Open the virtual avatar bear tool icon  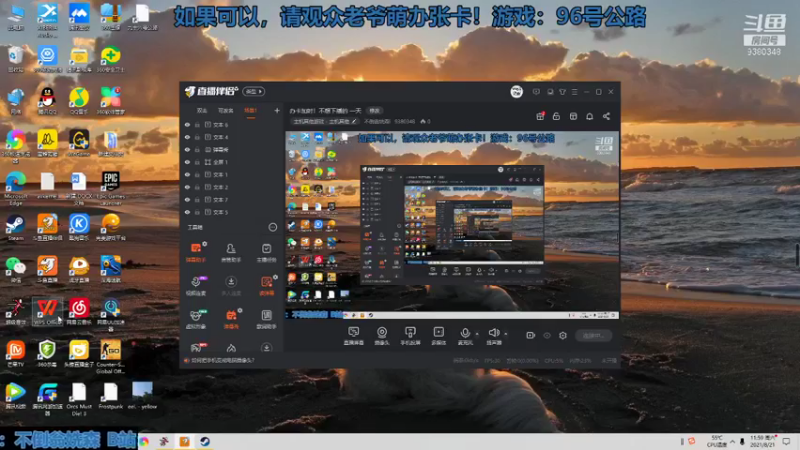(x=196, y=318)
